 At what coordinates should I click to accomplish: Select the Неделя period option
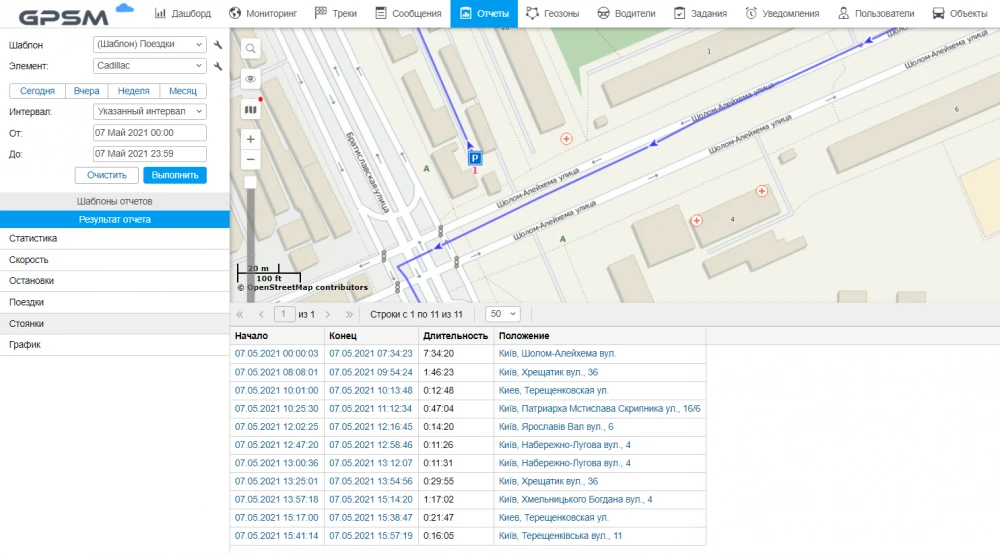133,91
